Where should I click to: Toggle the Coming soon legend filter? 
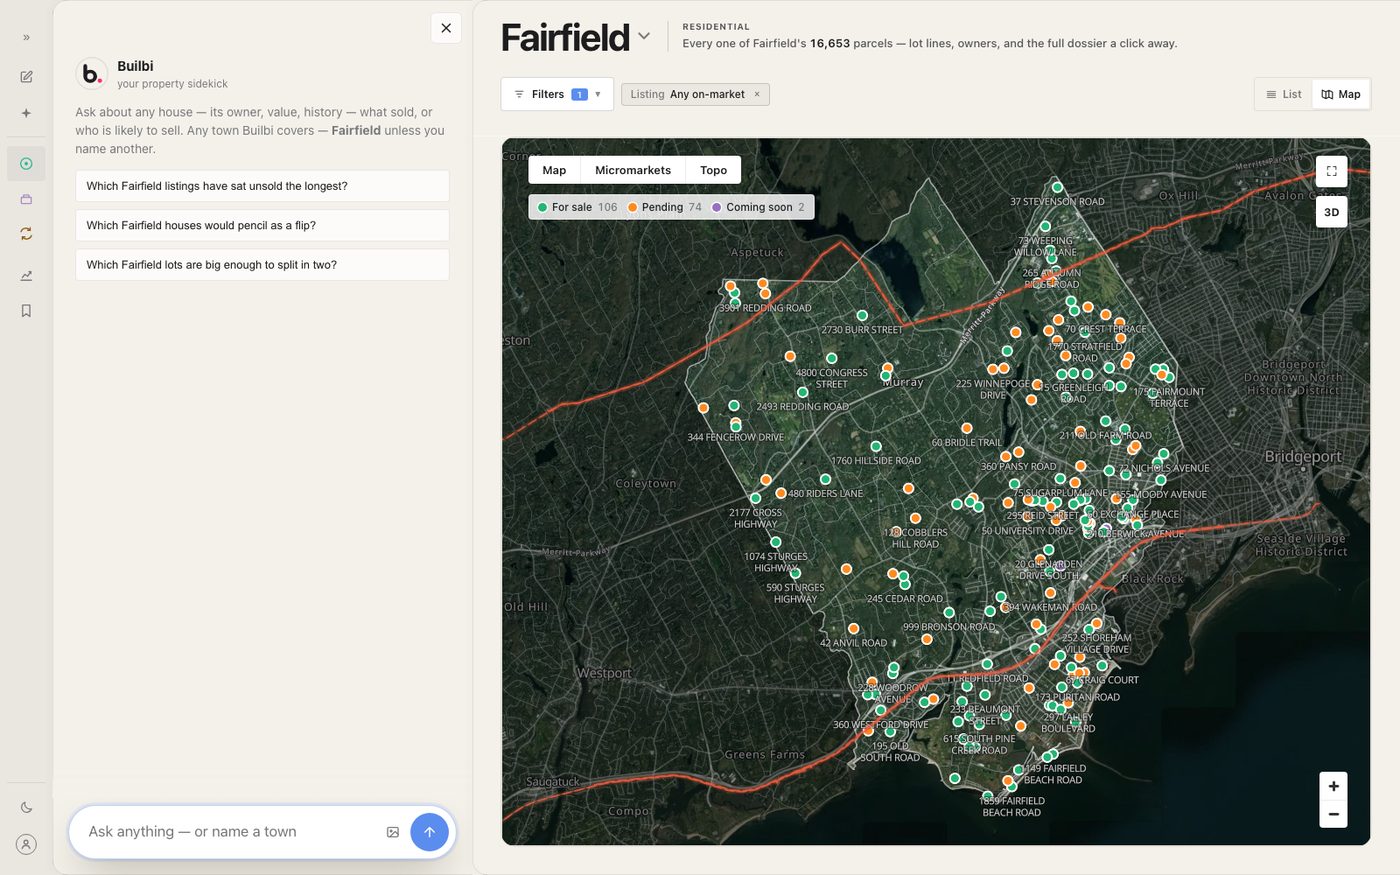pos(758,207)
